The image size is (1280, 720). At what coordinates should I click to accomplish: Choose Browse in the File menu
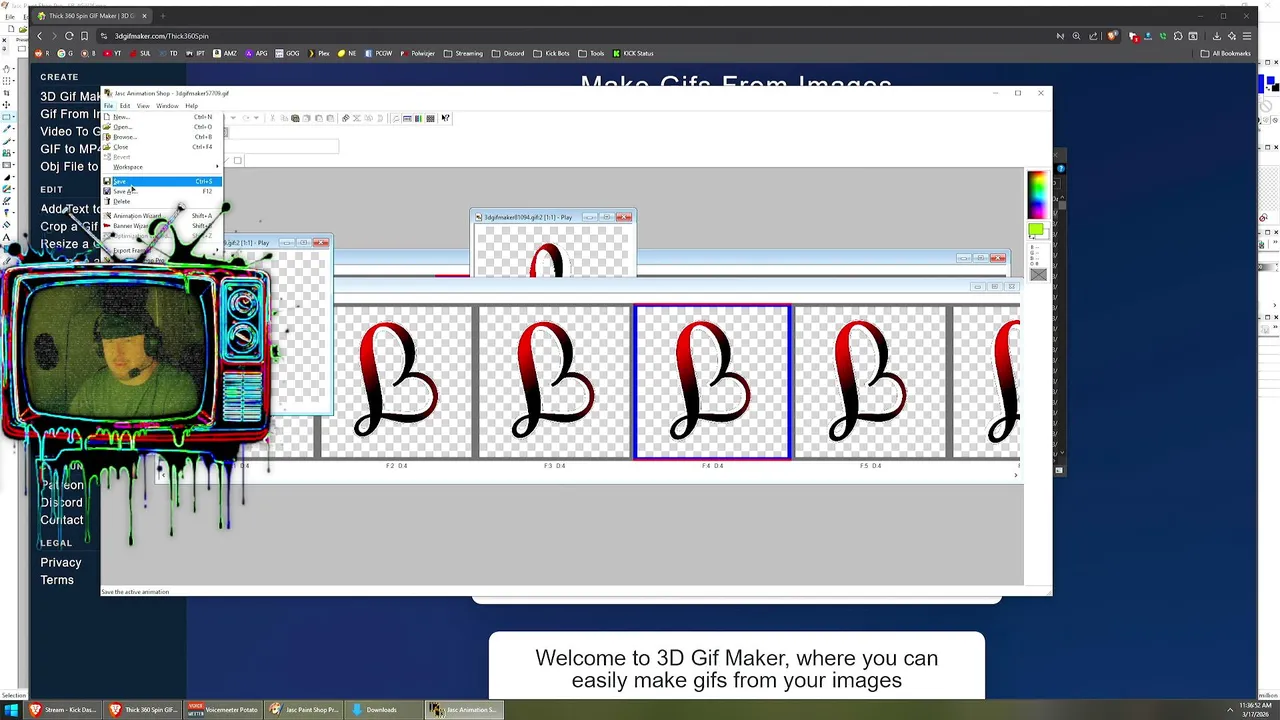pos(165,137)
